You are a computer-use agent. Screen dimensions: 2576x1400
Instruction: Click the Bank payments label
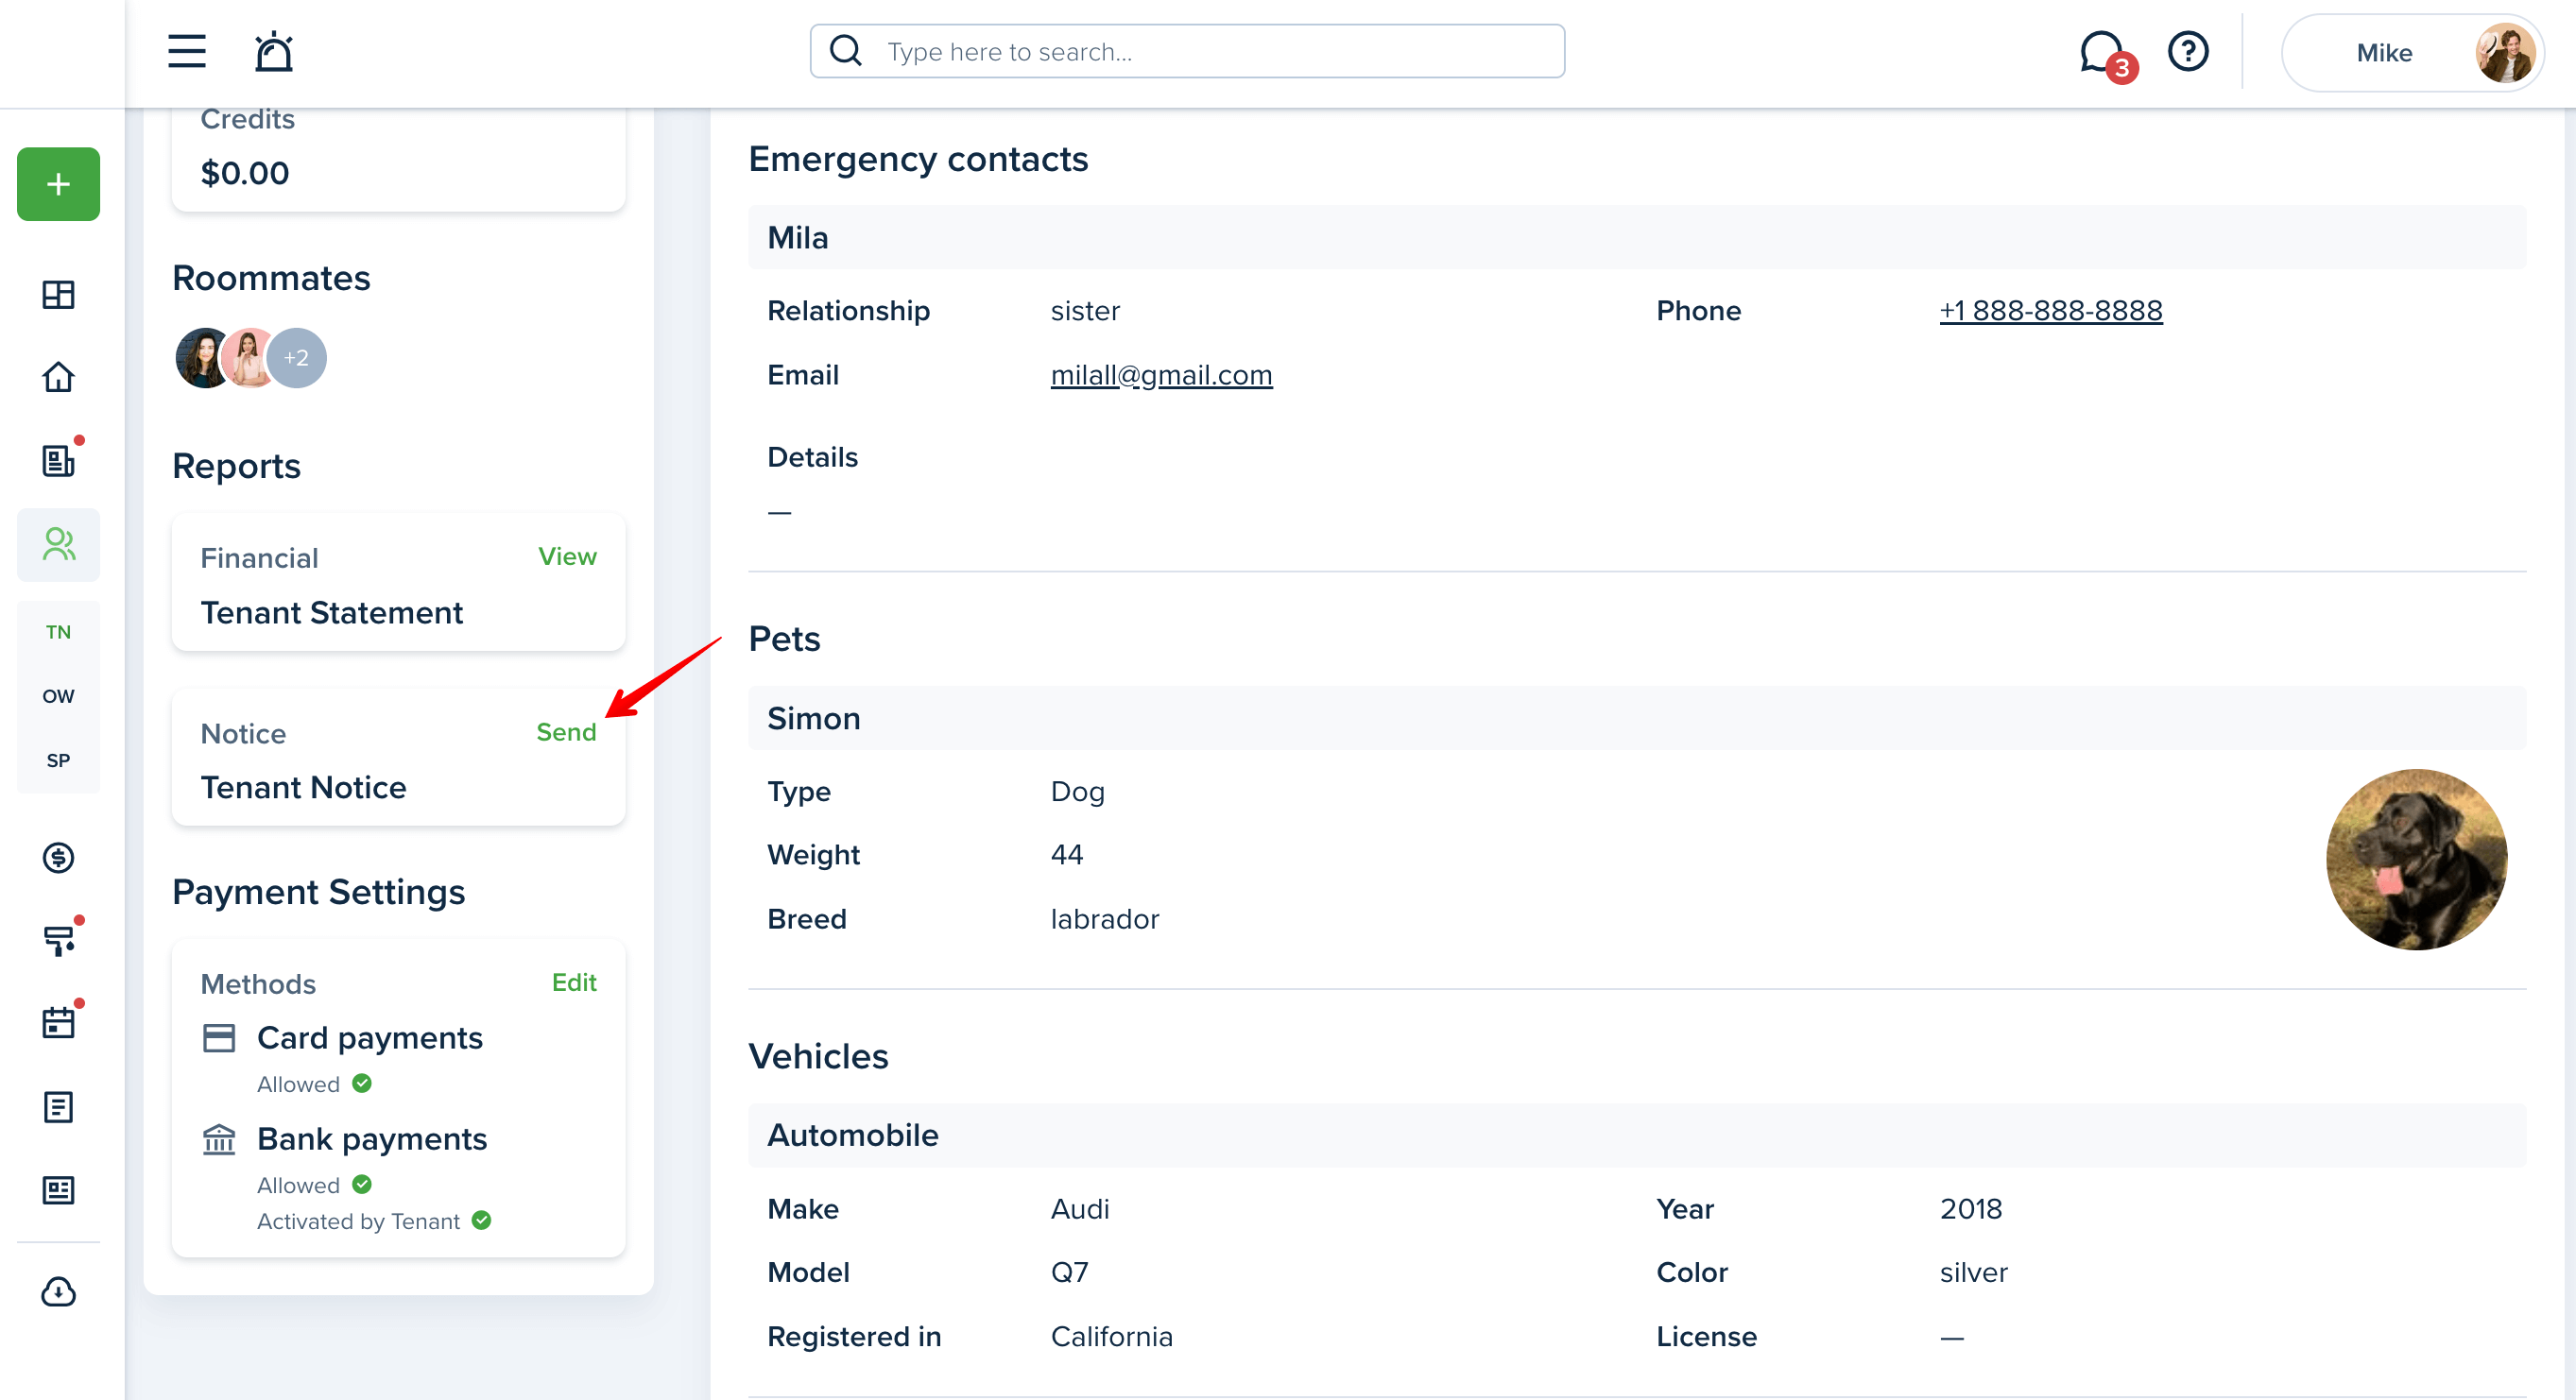(372, 1139)
